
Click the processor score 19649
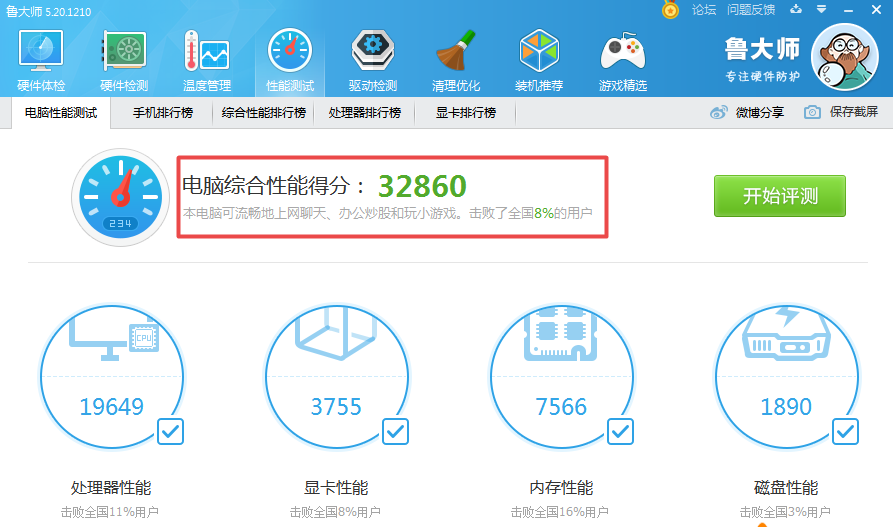tap(112, 407)
